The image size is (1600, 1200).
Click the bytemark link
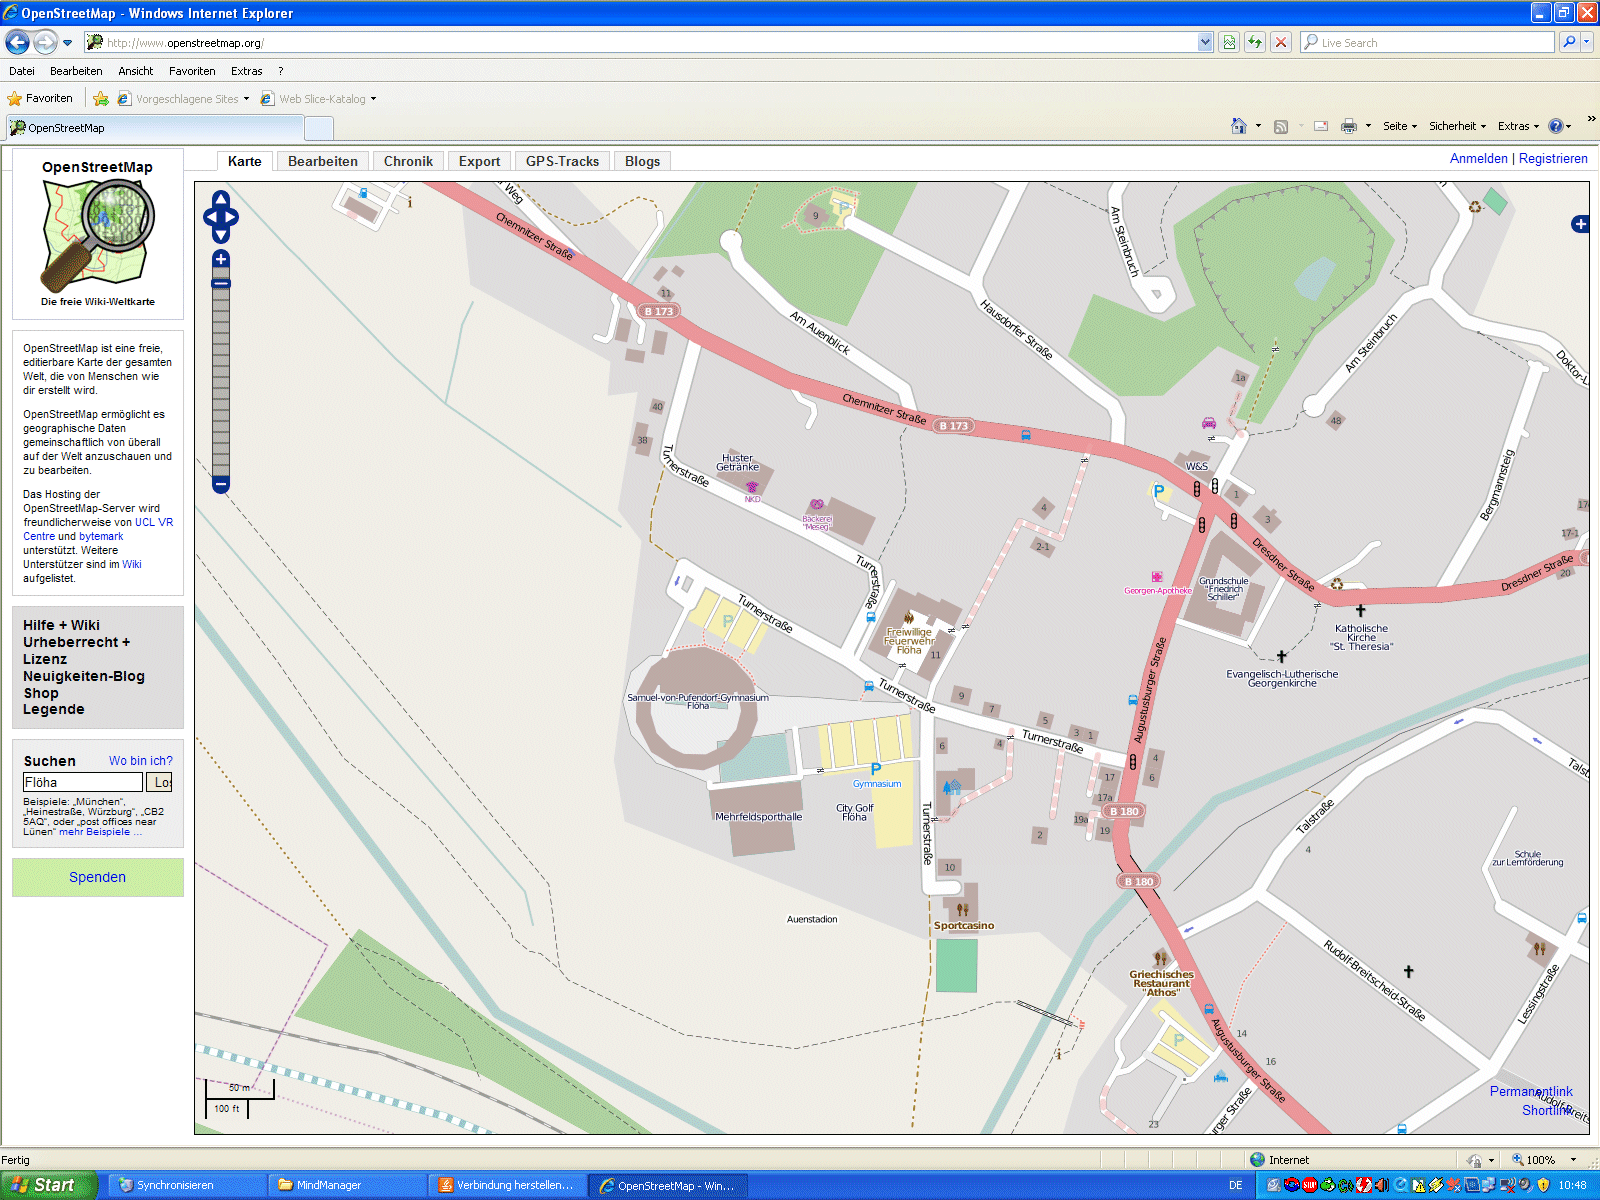click(x=101, y=536)
